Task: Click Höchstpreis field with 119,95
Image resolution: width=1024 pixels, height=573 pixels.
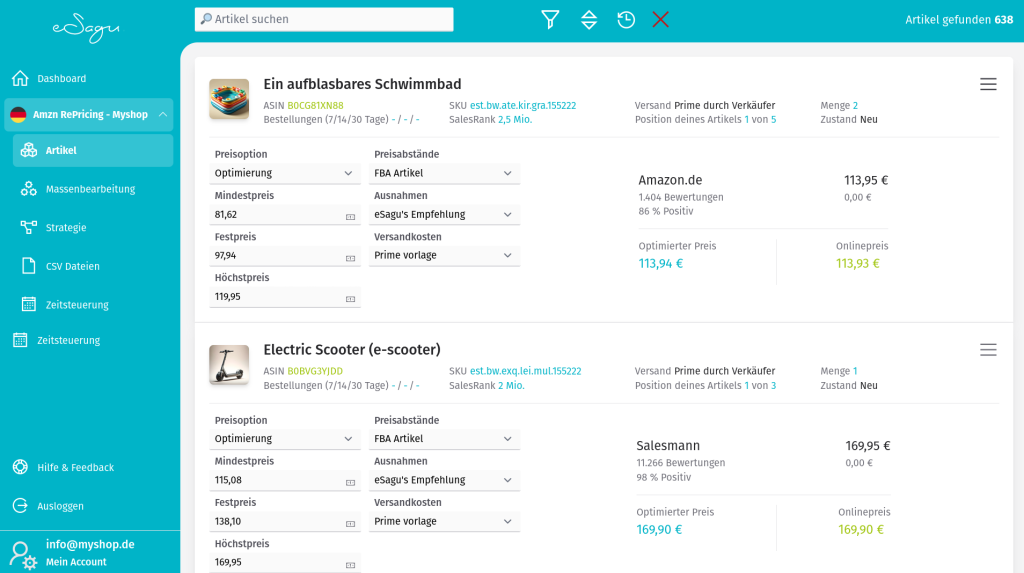Action: 285,297
